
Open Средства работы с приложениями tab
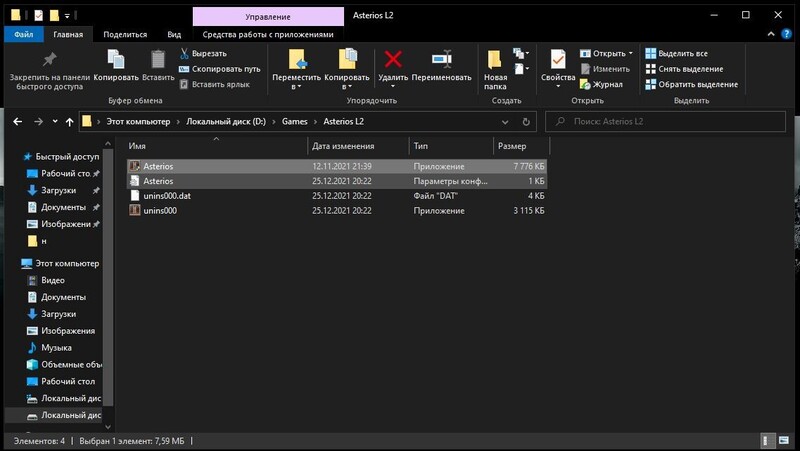click(268, 34)
